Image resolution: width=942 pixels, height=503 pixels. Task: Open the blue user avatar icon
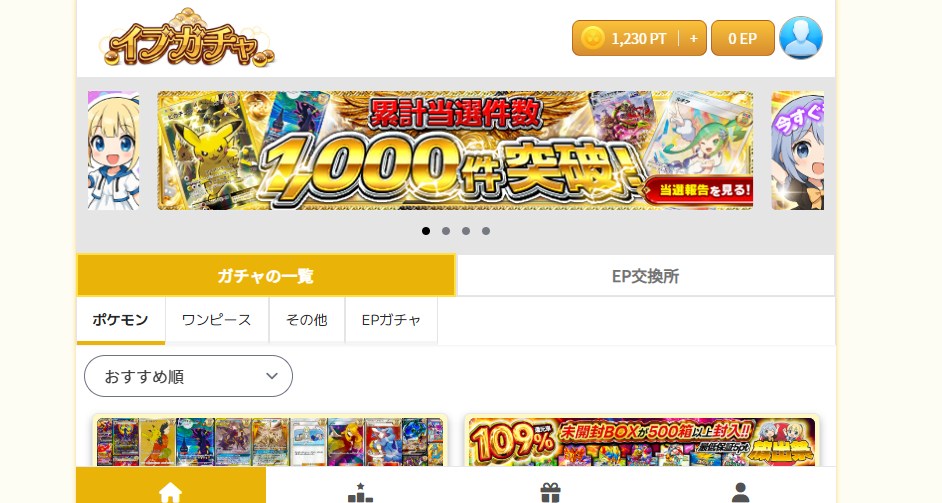(801, 38)
